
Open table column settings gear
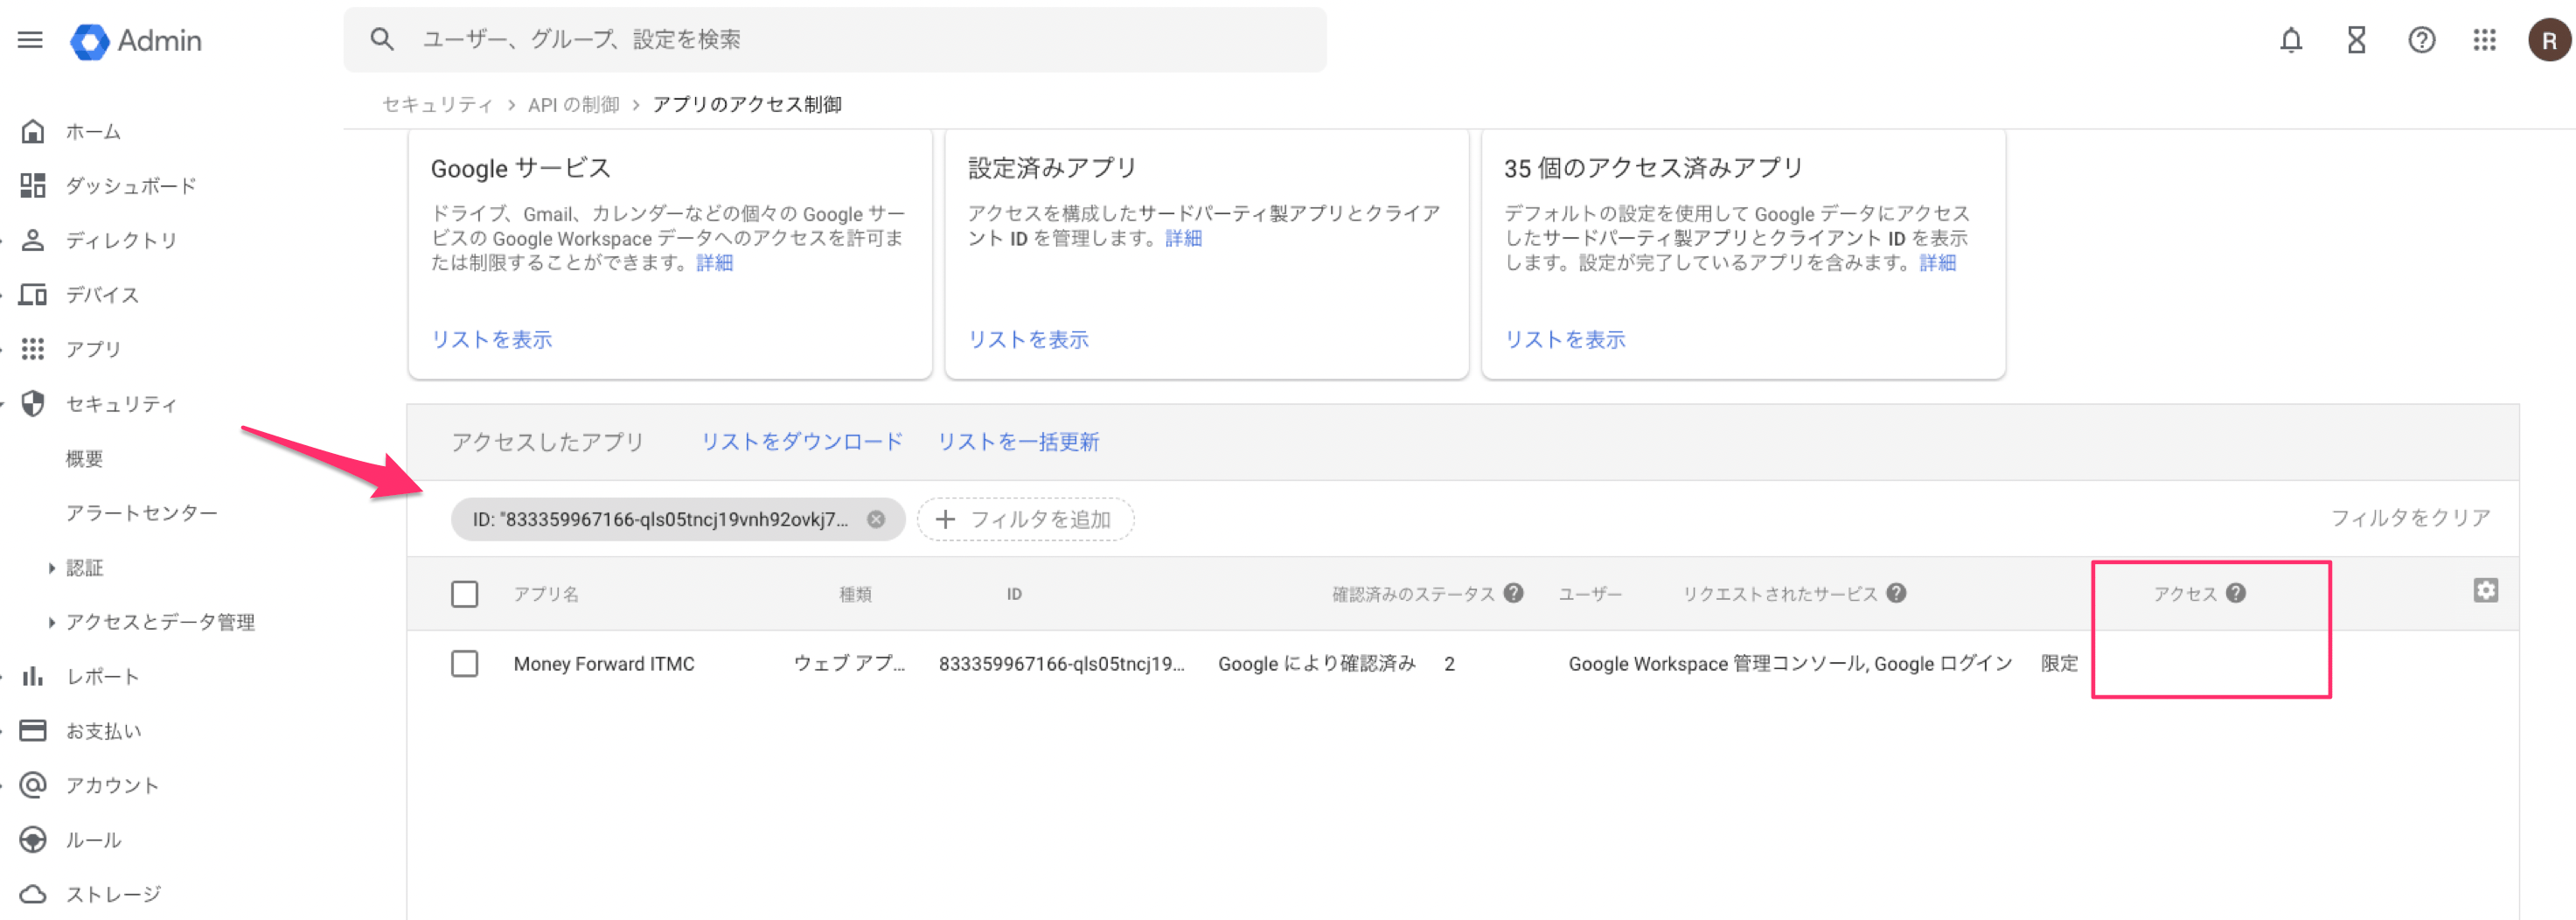tap(2485, 590)
